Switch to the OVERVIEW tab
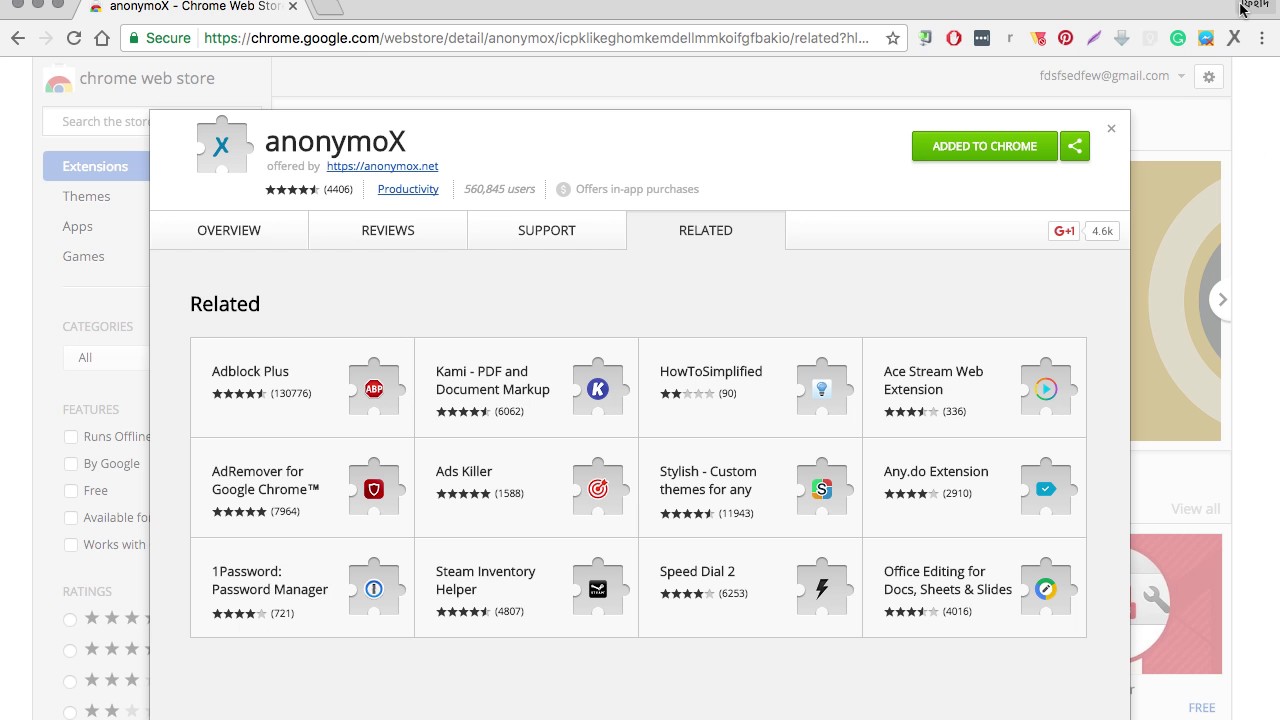1280x720 pixels. [x=229, y=230]
